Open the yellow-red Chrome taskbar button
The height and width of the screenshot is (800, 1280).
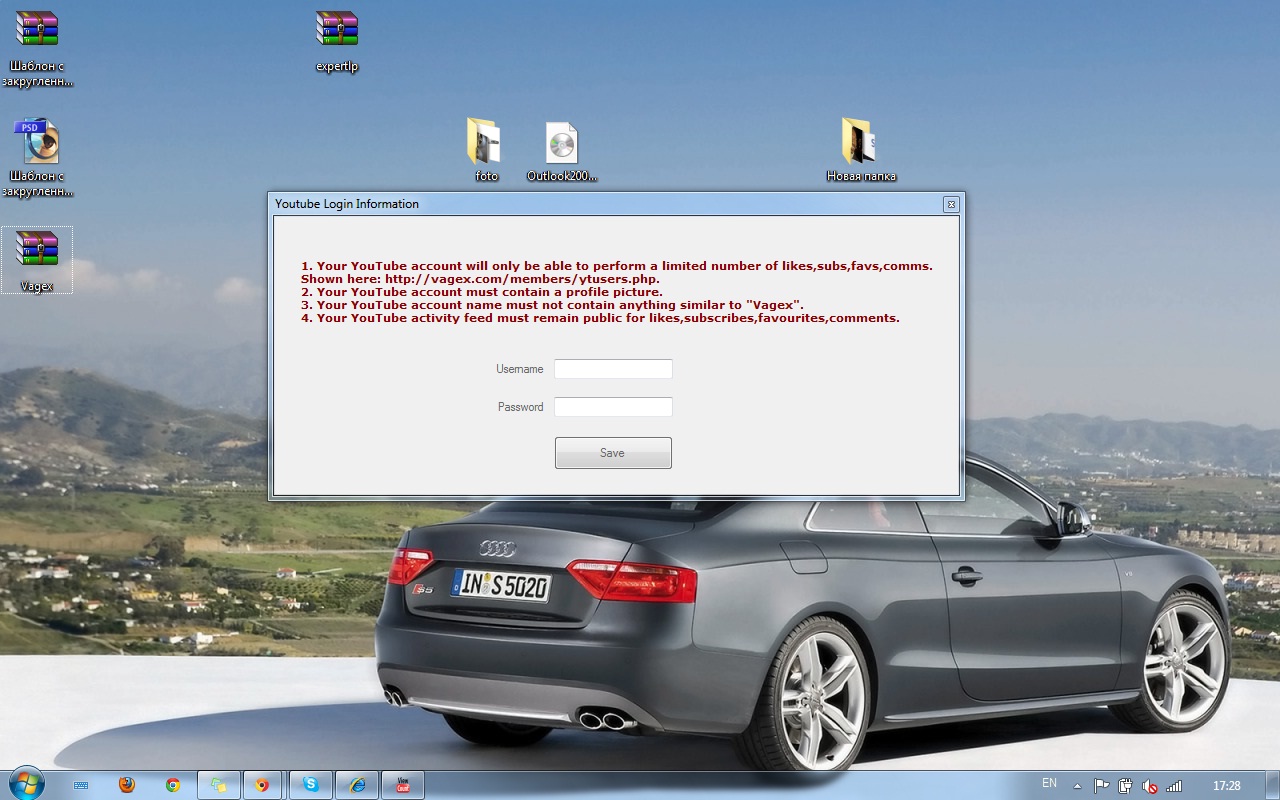[262, 785]
